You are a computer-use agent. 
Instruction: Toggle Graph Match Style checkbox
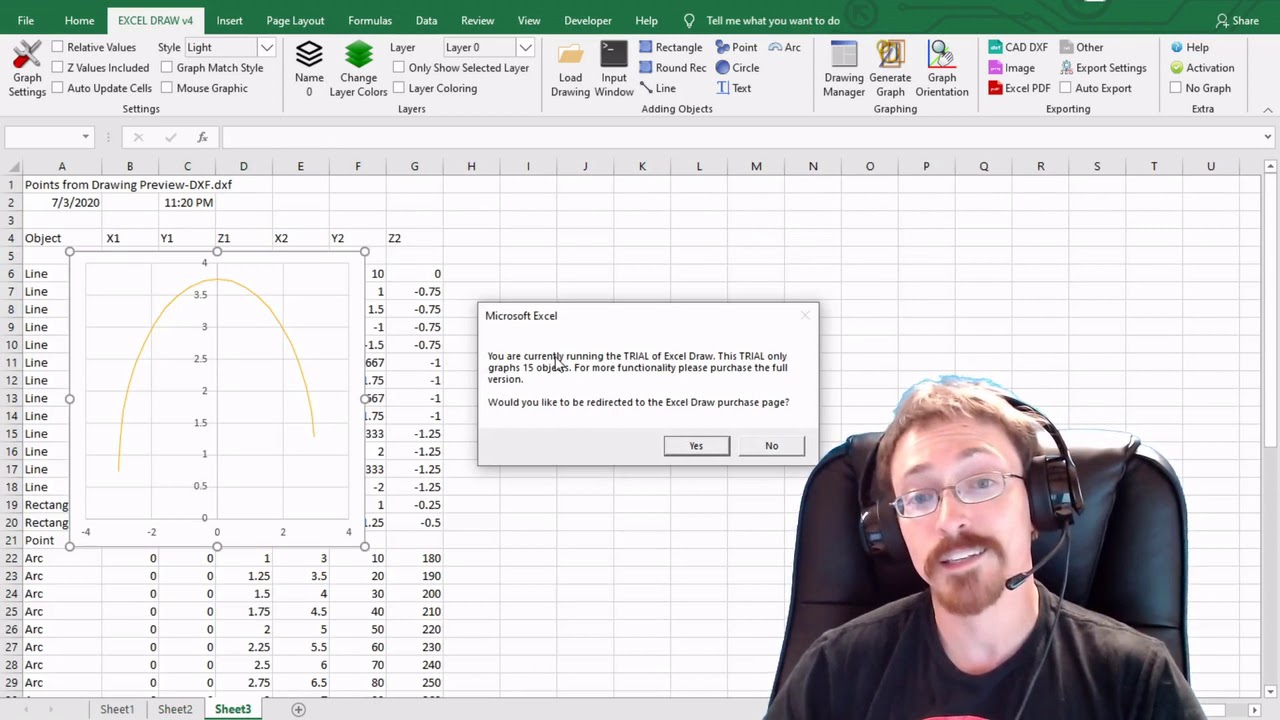pyautogui.click(x=167, y=68)
